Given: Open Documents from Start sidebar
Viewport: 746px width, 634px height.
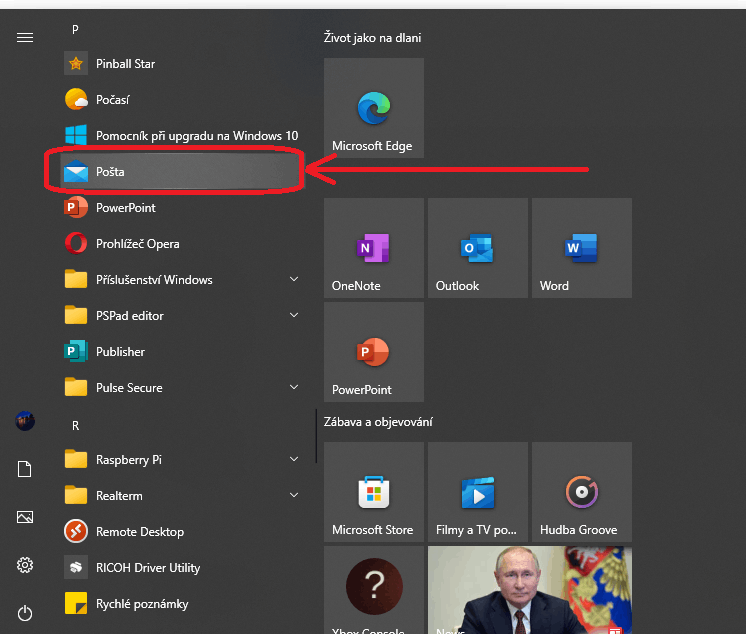Looking at the screenshot, I should [x=25, y=469].
